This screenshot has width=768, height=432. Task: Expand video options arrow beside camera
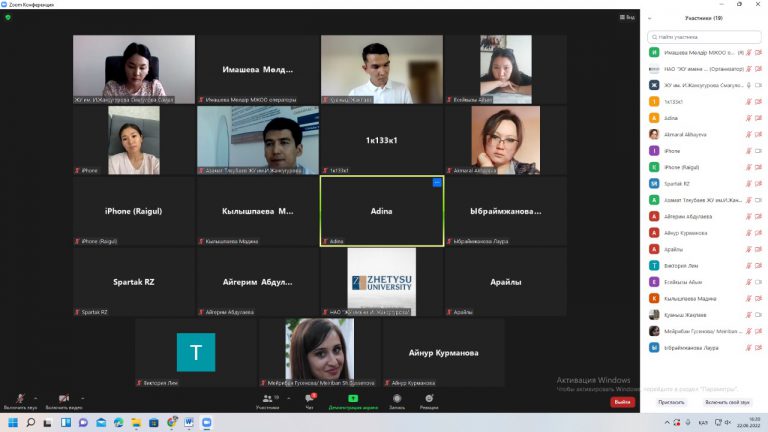point(81,396)
